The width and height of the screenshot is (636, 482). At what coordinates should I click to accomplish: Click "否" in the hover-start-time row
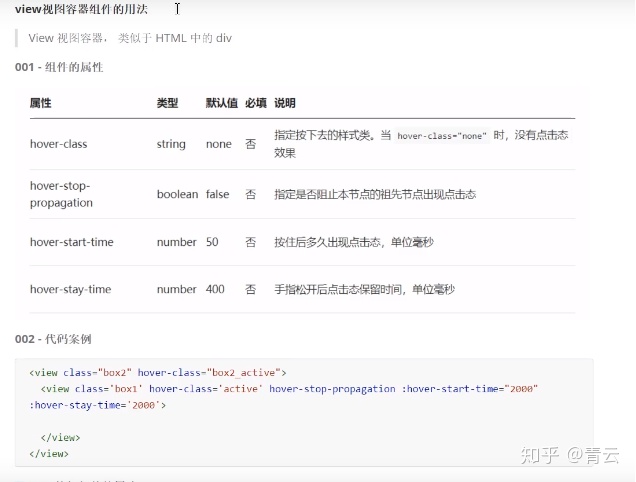pyautogui.click(x=251, y=242)
